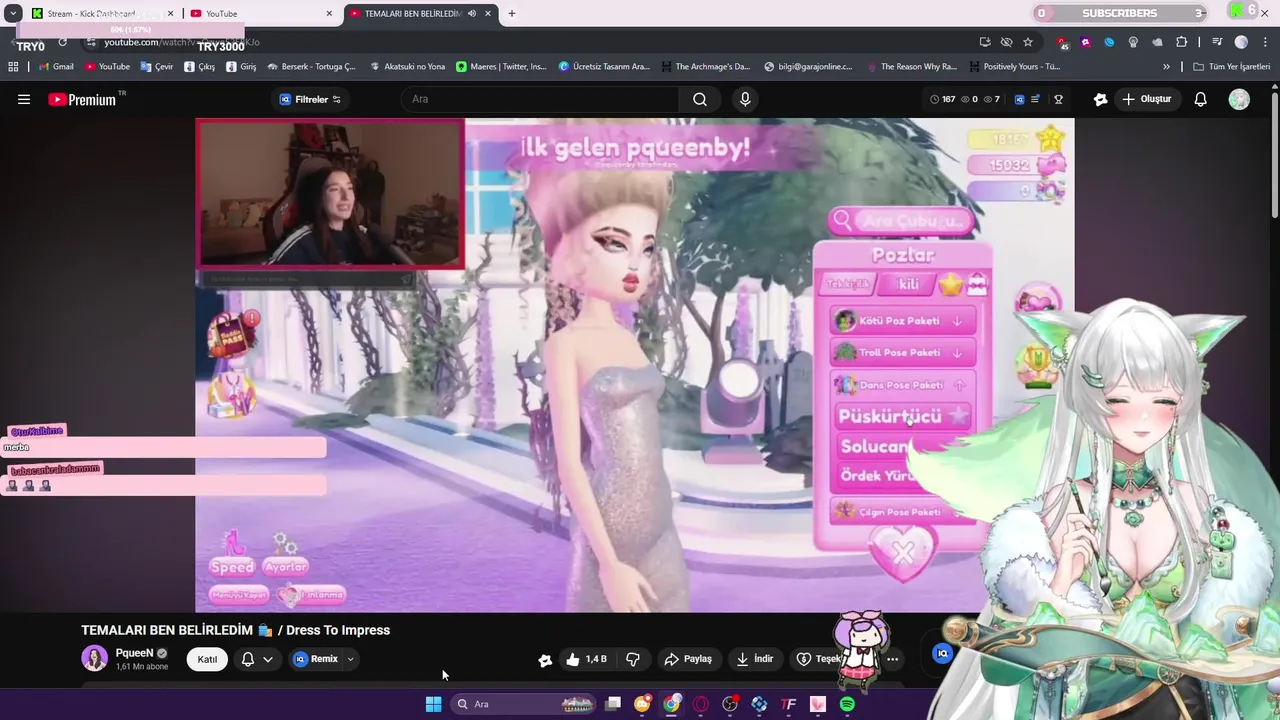Click the browser address bar URL
This screenshot has width=1280, height=720.
[182, 42]
